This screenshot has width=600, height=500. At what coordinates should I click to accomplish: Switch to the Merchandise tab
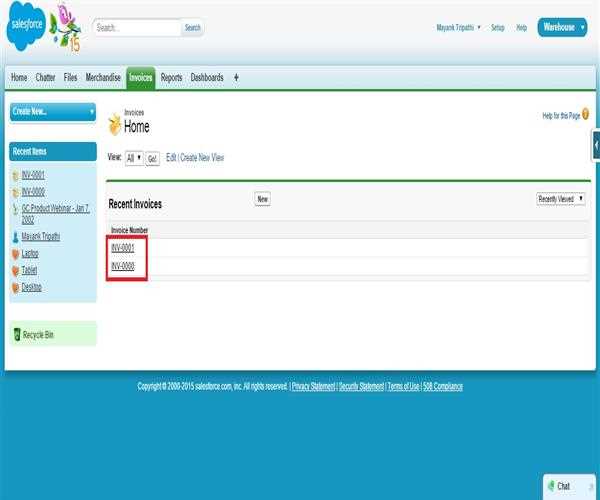tap(103, 77)
